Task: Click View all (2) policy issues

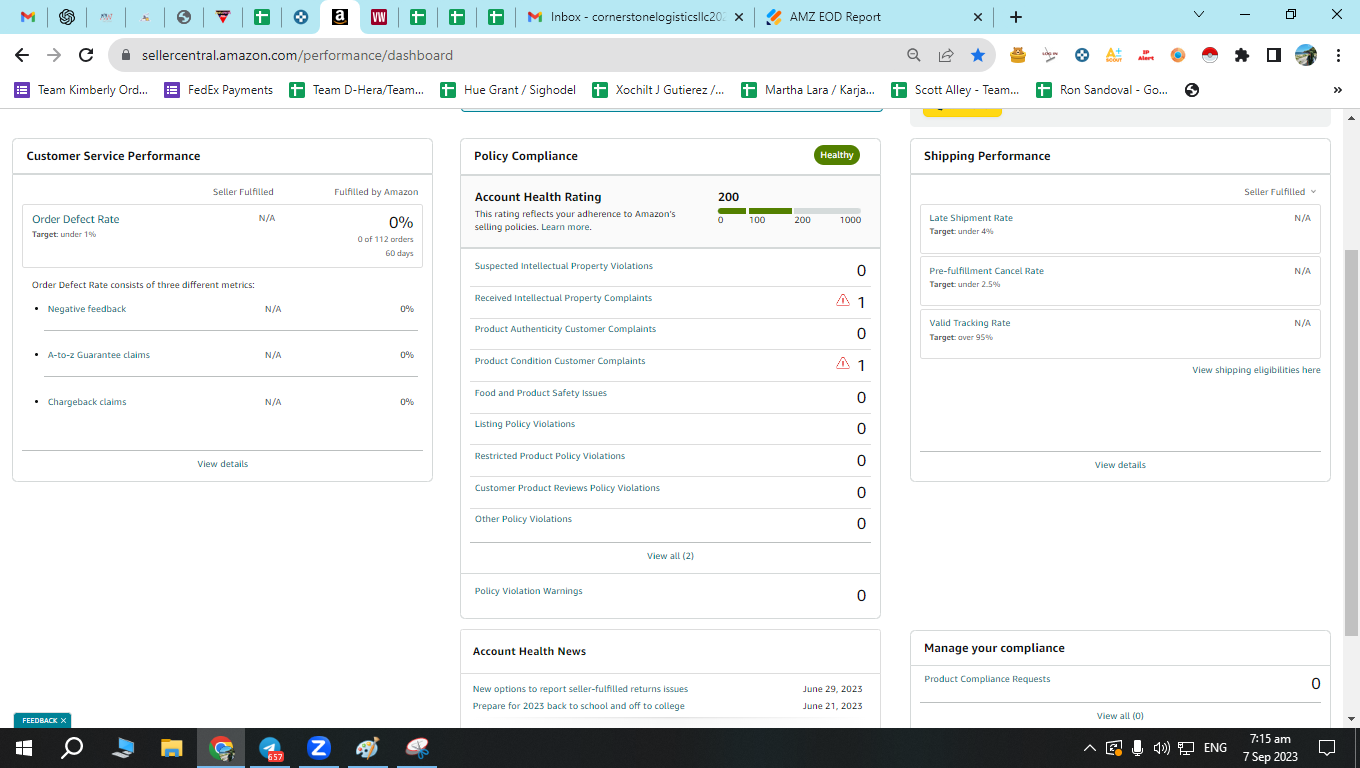Action: point(670,556)
